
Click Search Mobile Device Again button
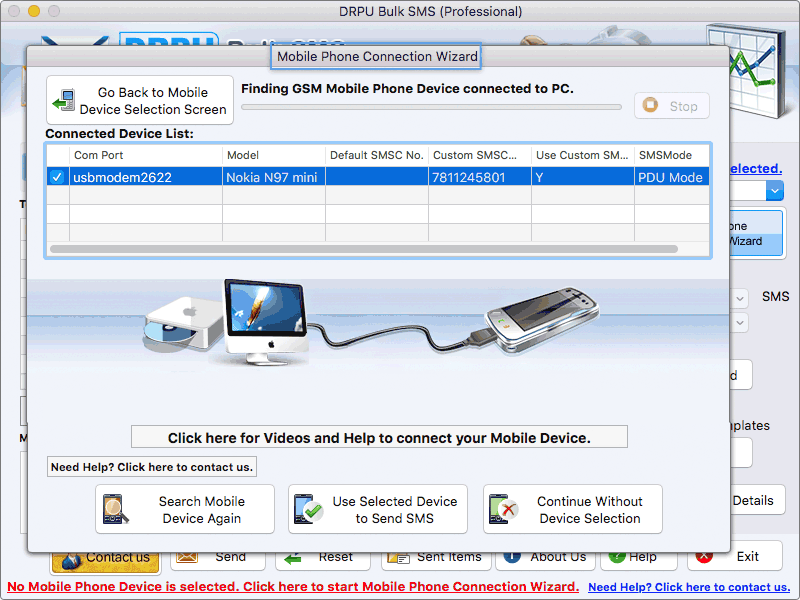tap(185, 509)
